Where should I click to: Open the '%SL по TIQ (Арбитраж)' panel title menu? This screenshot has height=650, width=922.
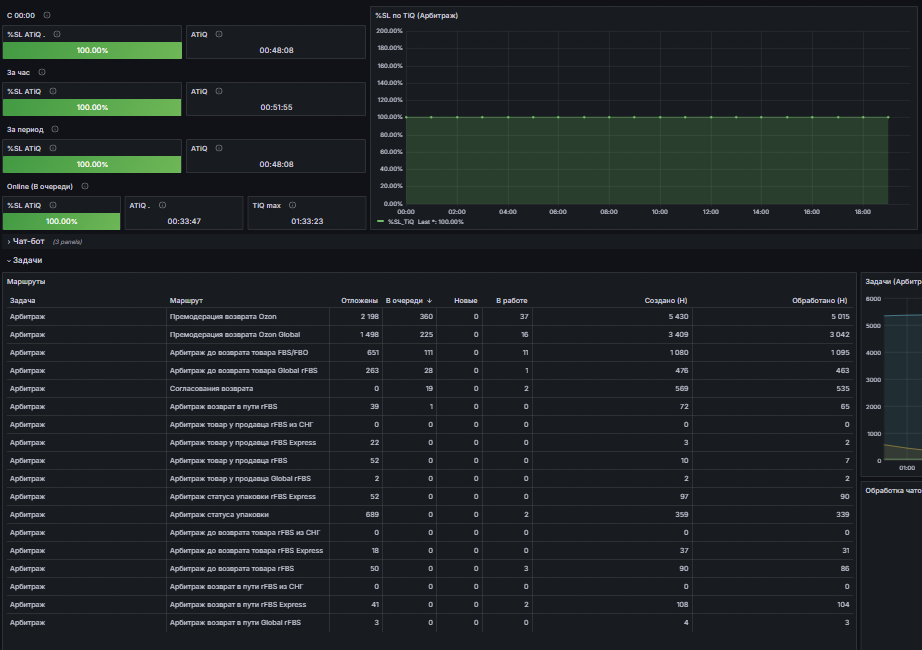pyautogui.click(x=416, y=15)
